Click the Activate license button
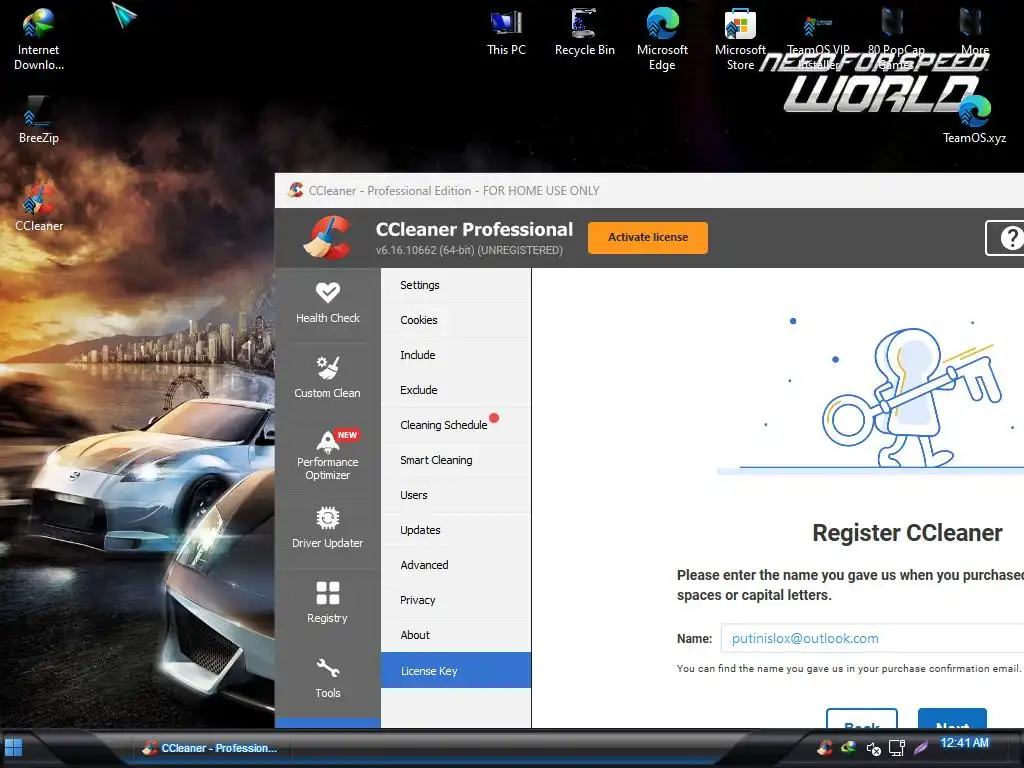This screenshot has width=1024, height=768. tap(647, 238)
